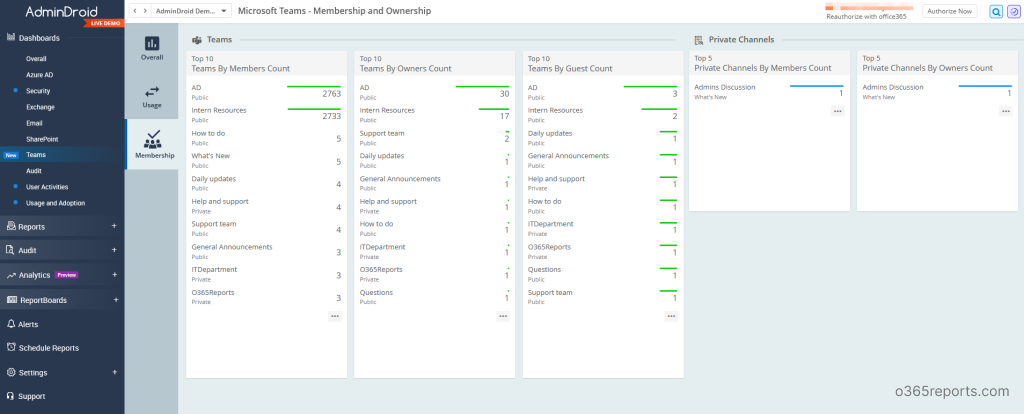This screenshot has width=1024, height=414.
Task: Click Support team in Owners Count card
Action: pyautogui.click(x=382, y=133)
